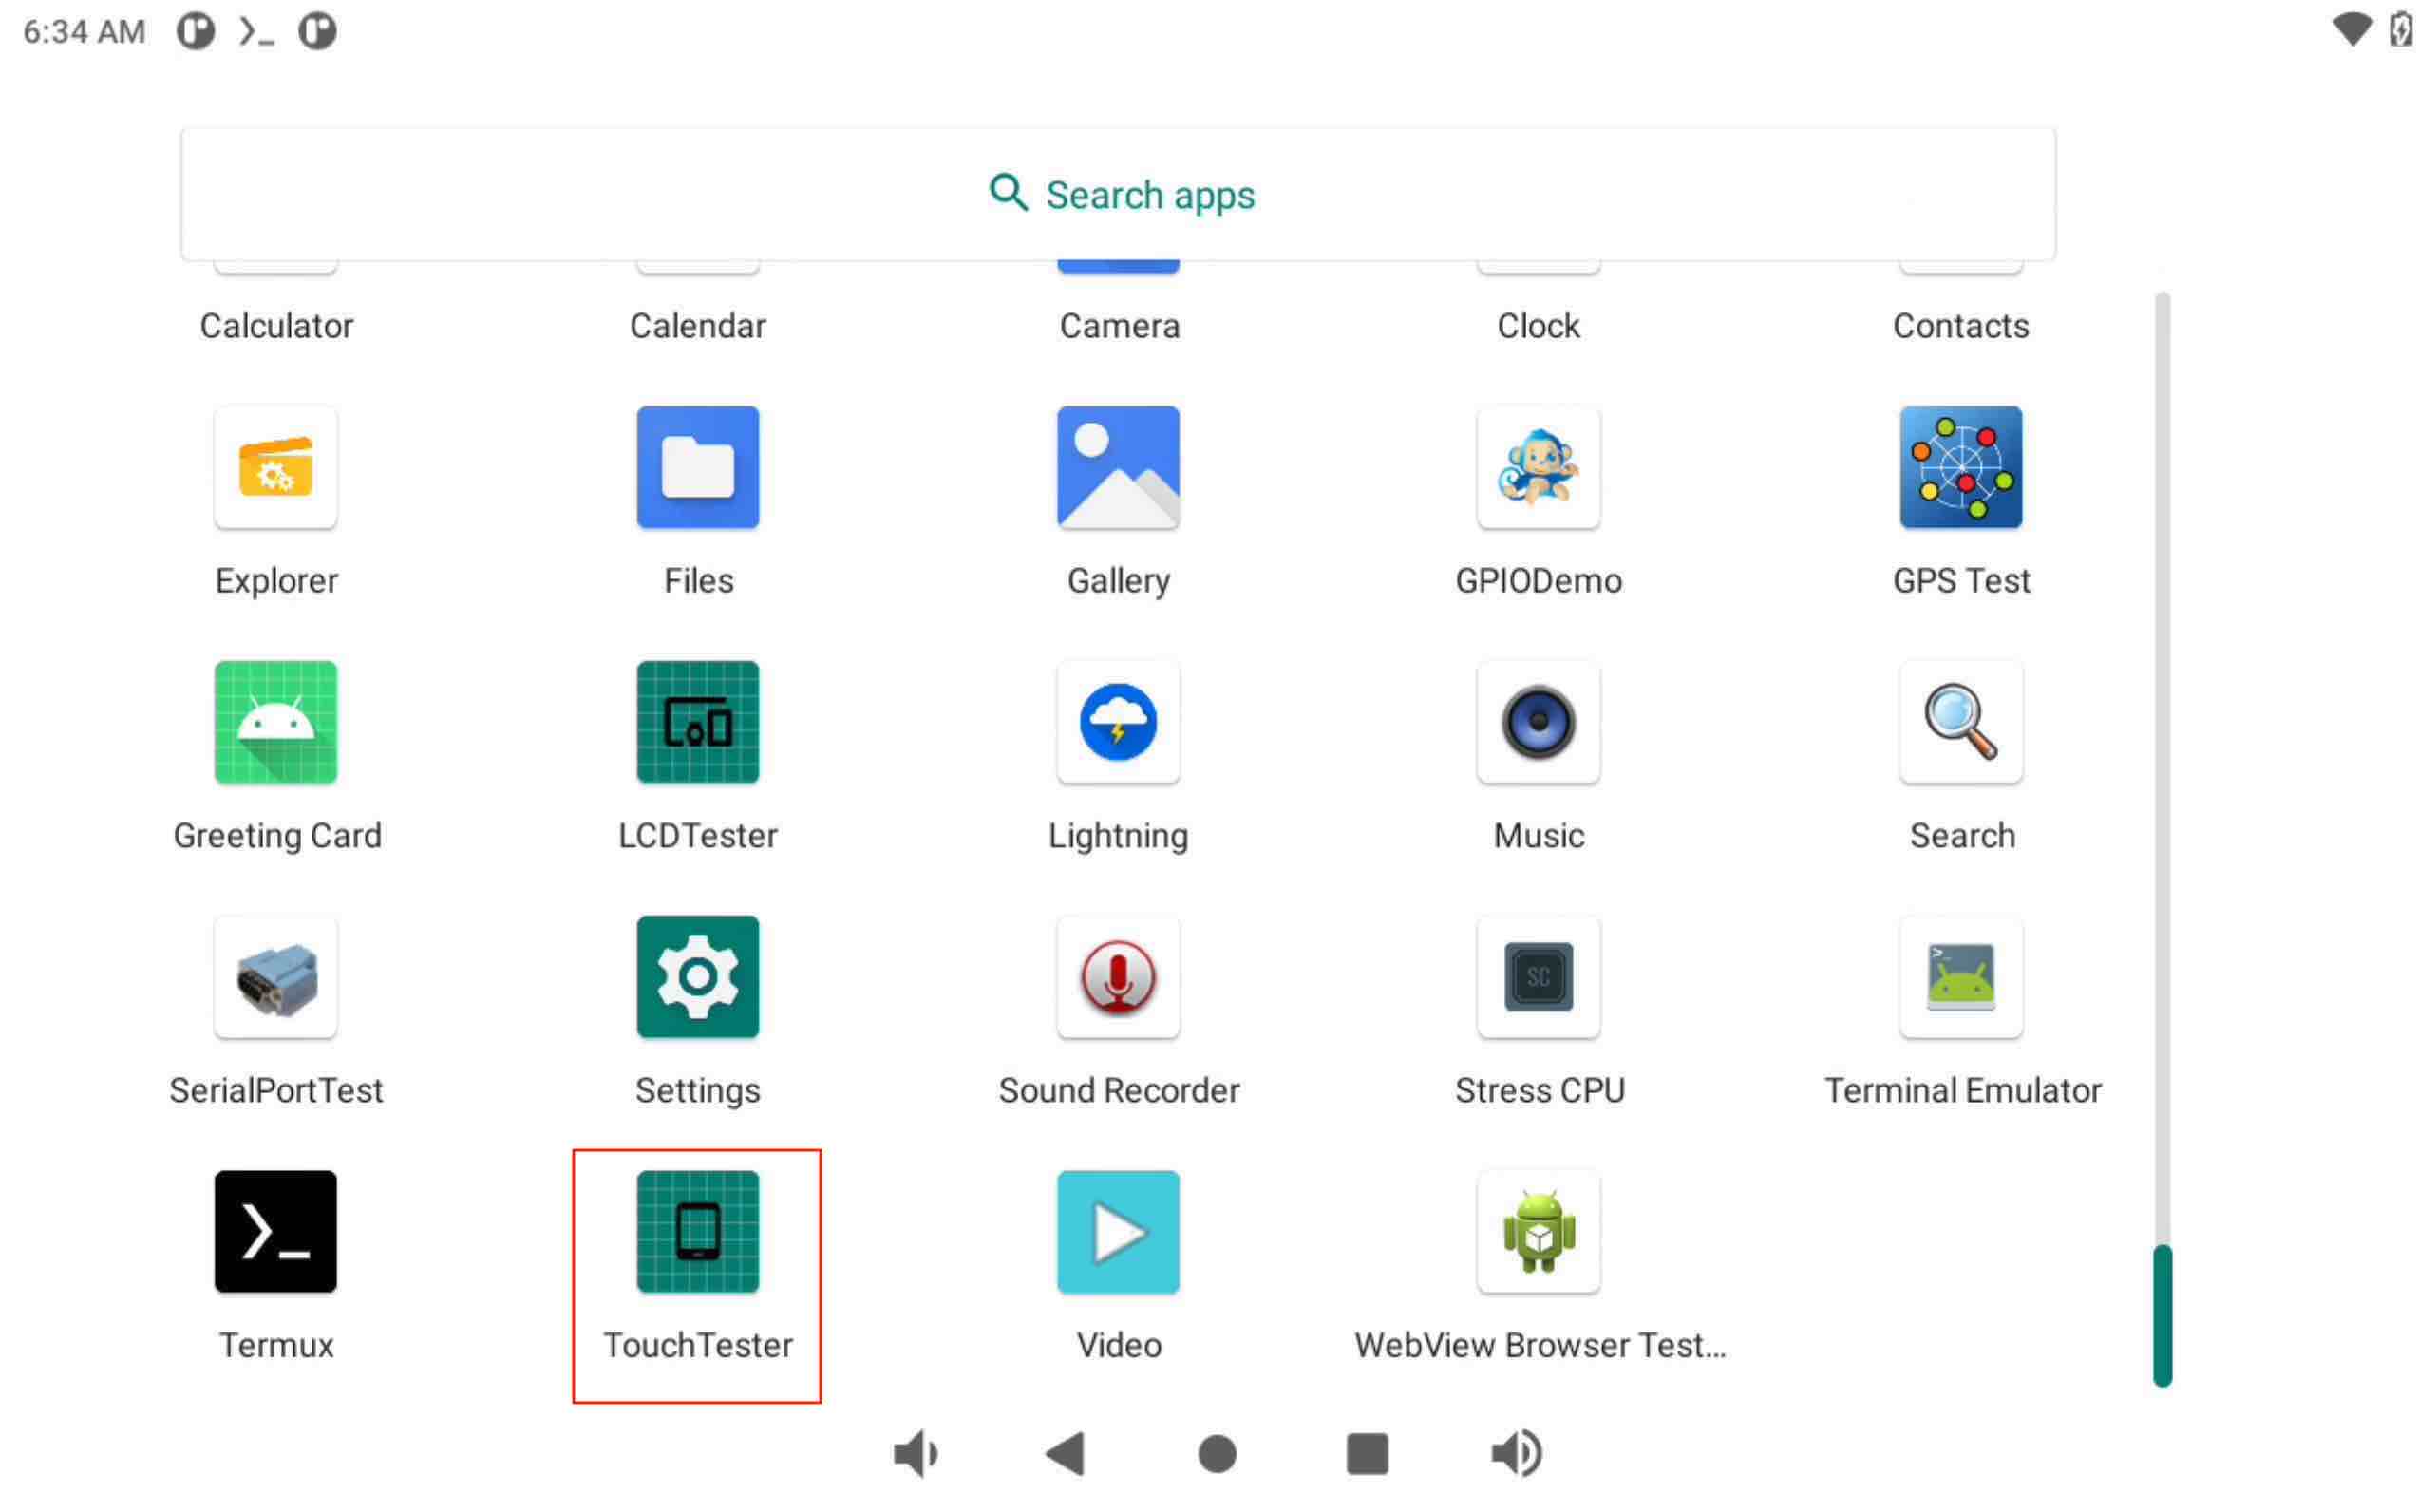Open the Termux app

[276, 1231]
